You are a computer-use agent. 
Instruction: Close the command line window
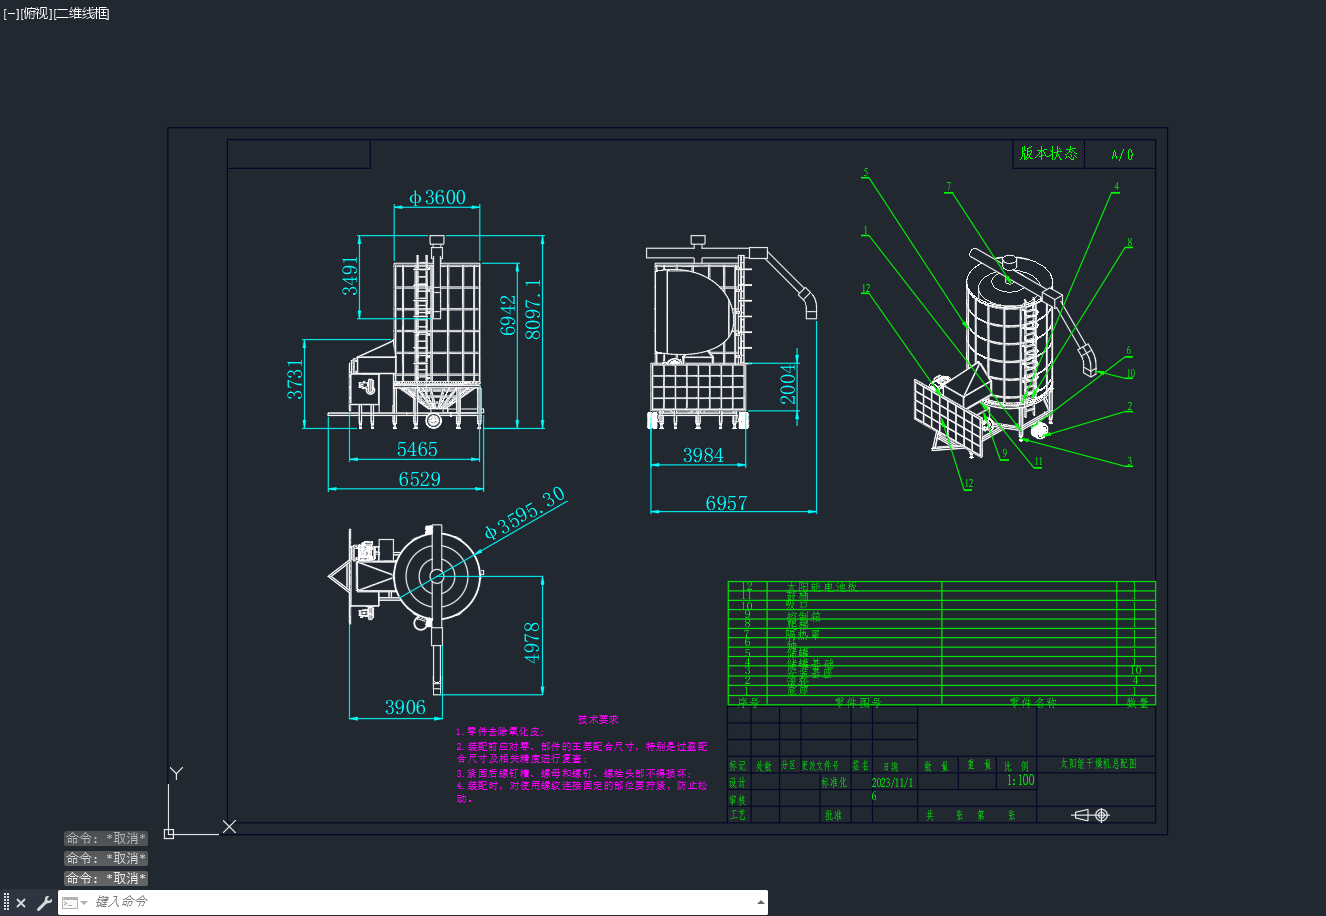point(21,903)
